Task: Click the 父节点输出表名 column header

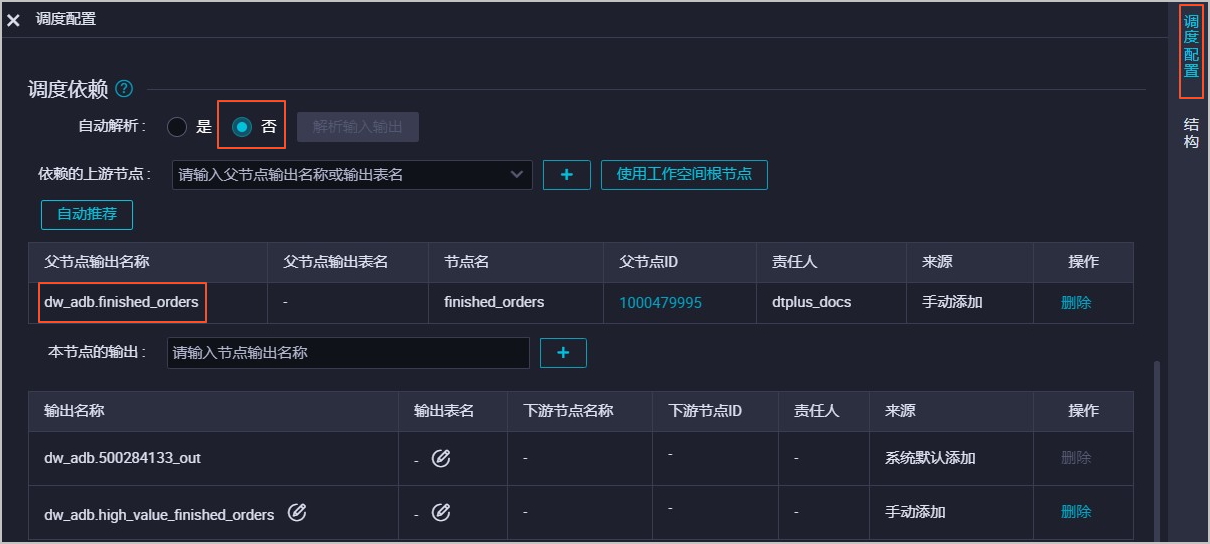Action: pyautogui.click(x=336, y=262)
